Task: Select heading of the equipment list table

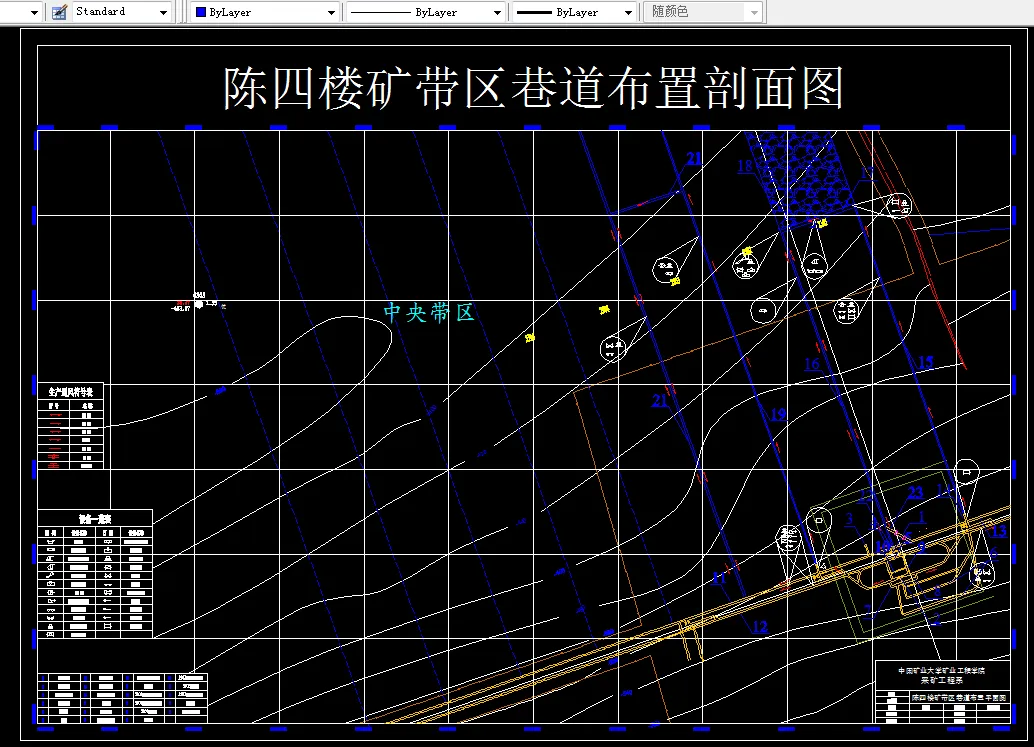Action: pos(95,518)
